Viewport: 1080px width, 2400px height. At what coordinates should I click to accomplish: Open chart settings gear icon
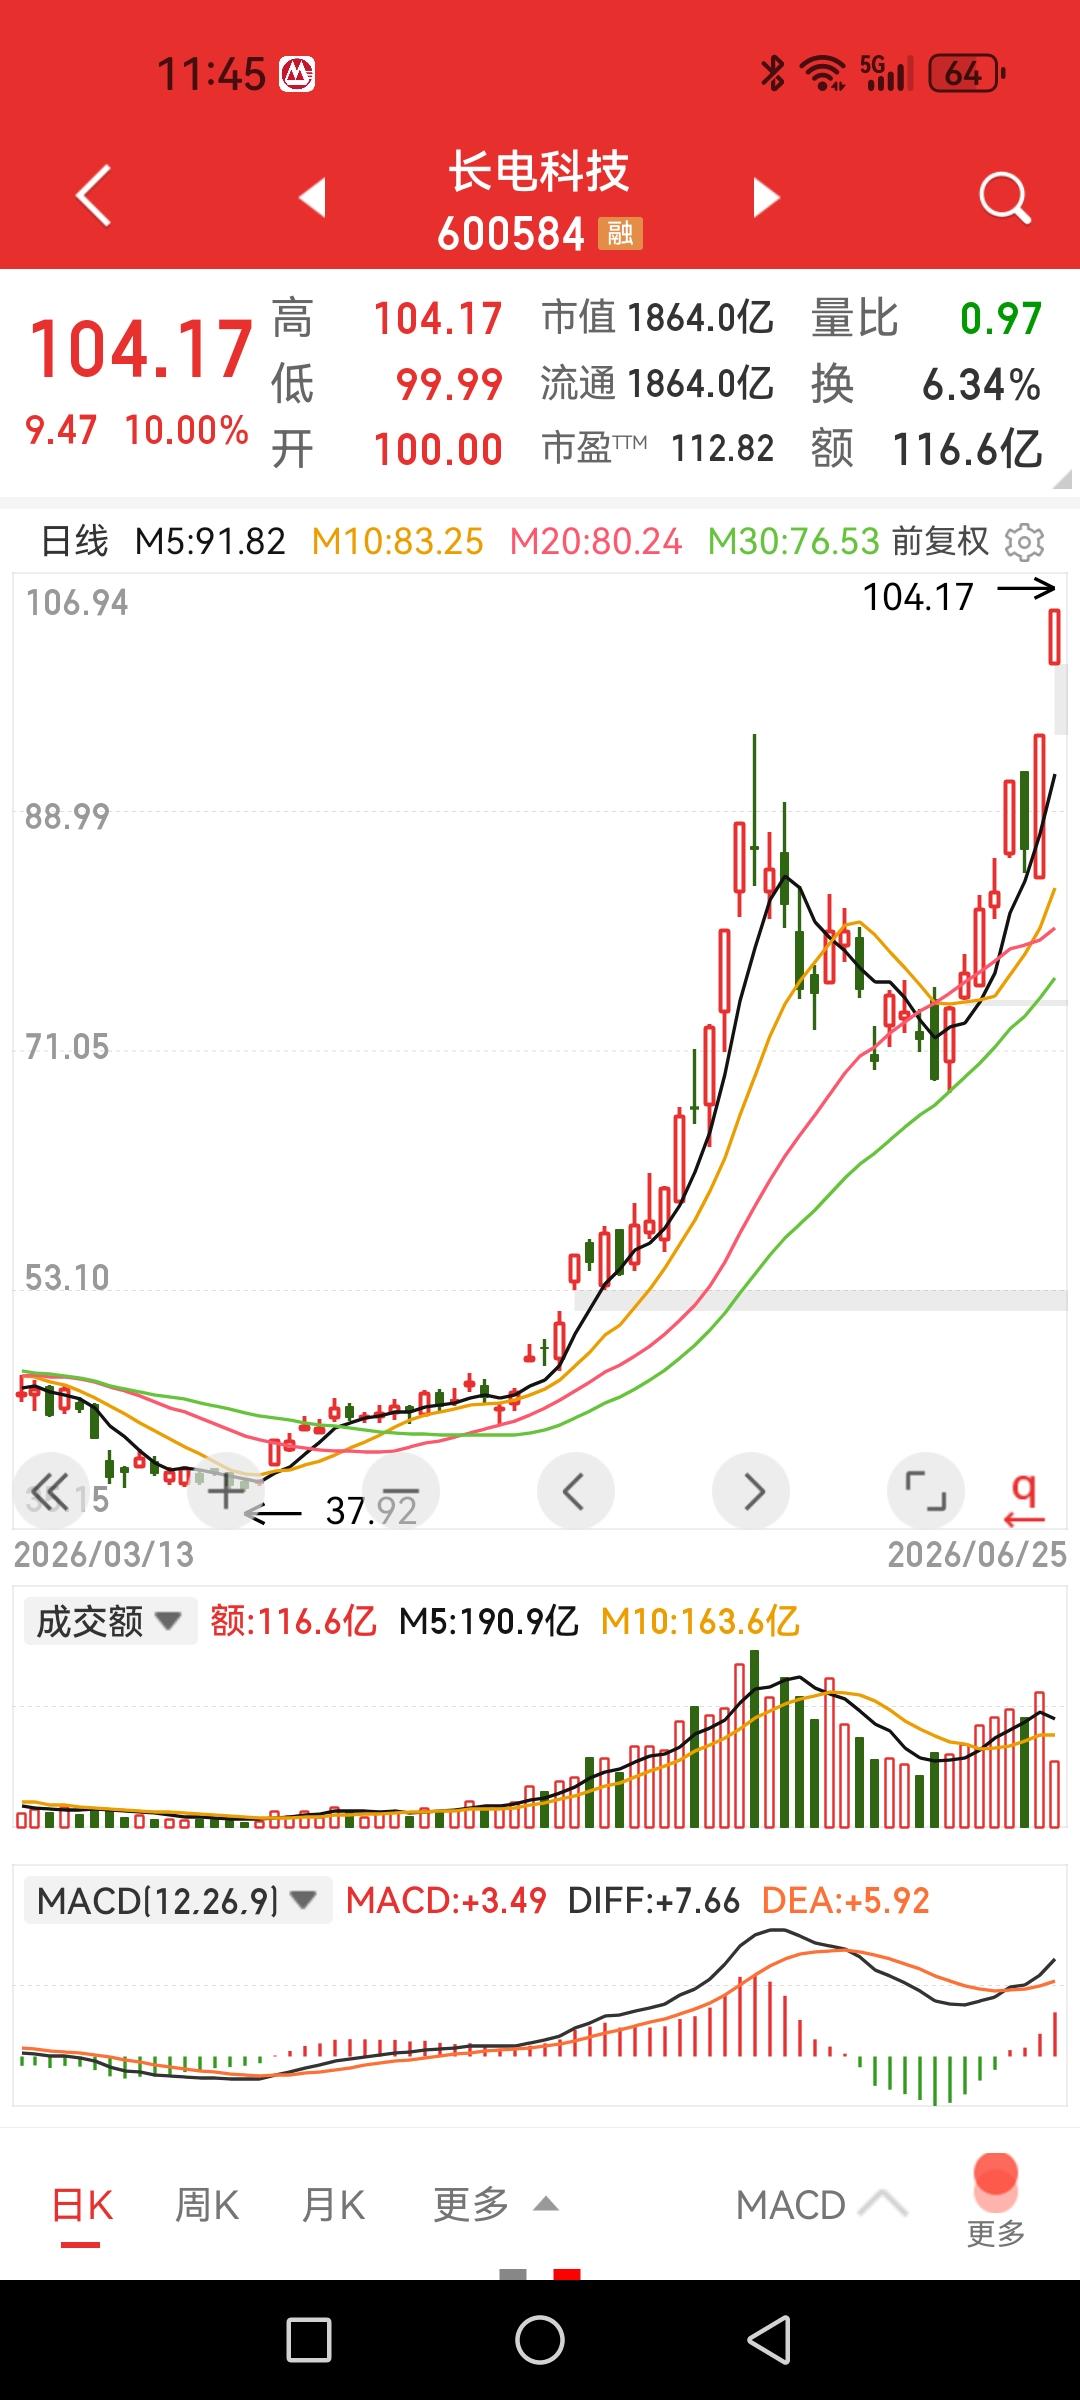point(1024,542)
